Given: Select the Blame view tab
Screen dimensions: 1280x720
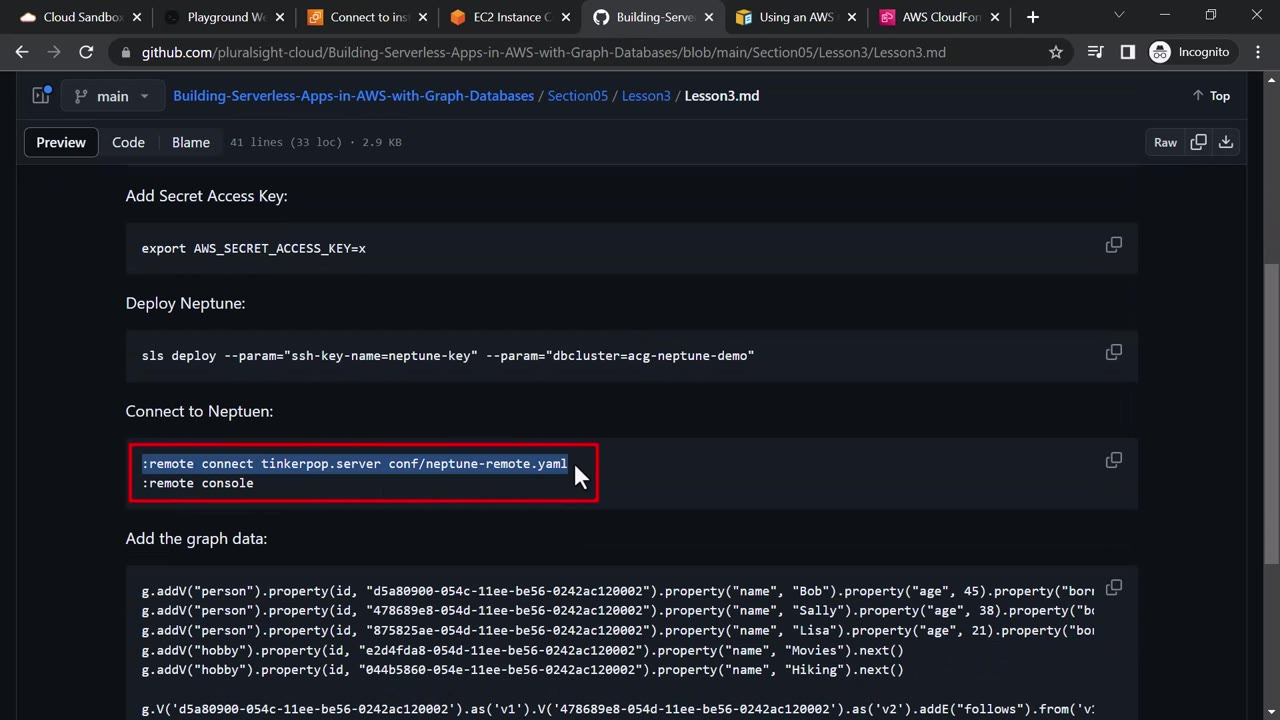Looking at the screenshot, I should (x=191, y=142).
